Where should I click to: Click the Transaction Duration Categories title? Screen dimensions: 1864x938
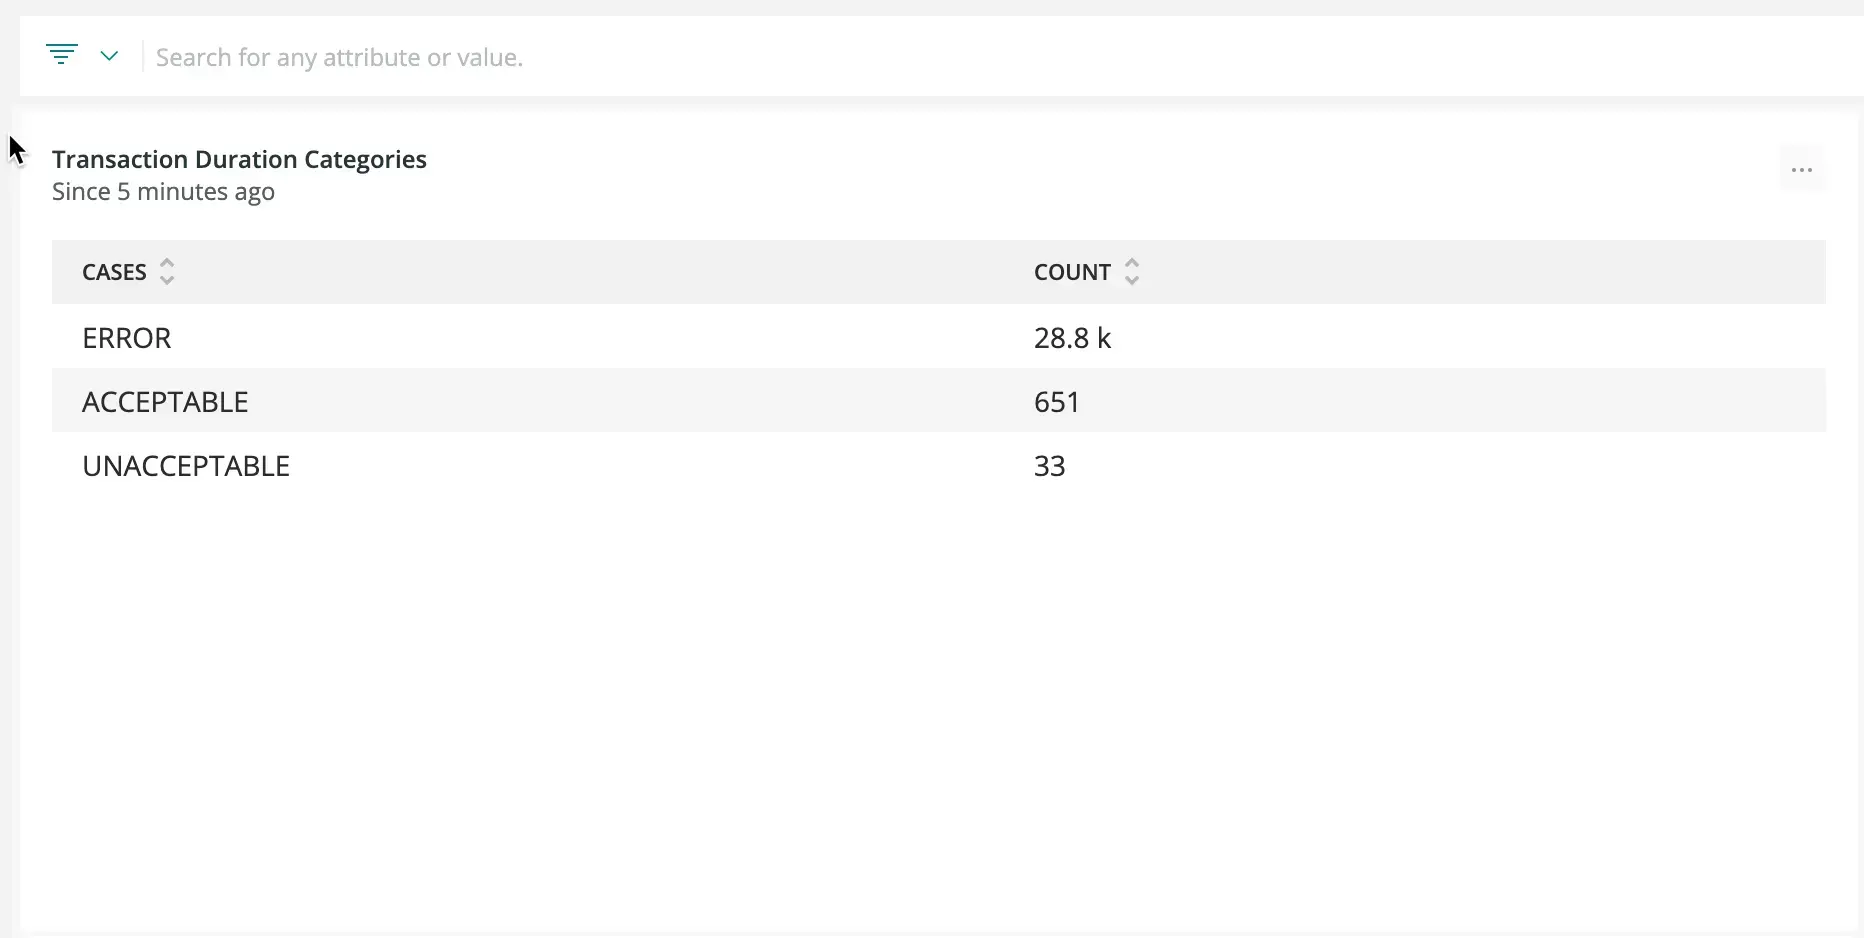point(239,159)
